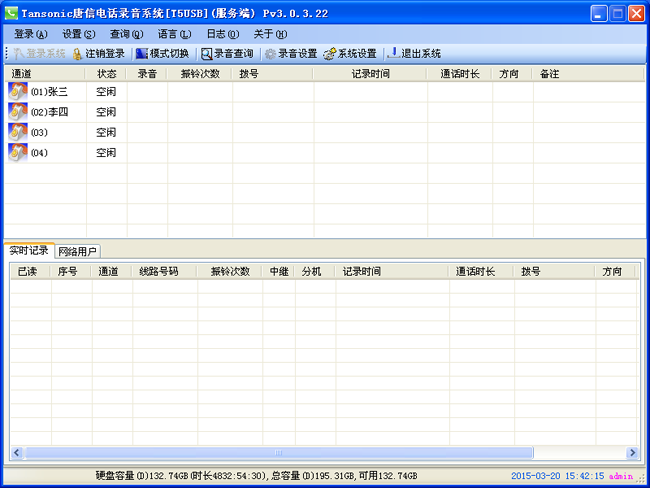Open the 语言 language menu
Viewport: 650px width, 488px height.
[x=174, y=34]
